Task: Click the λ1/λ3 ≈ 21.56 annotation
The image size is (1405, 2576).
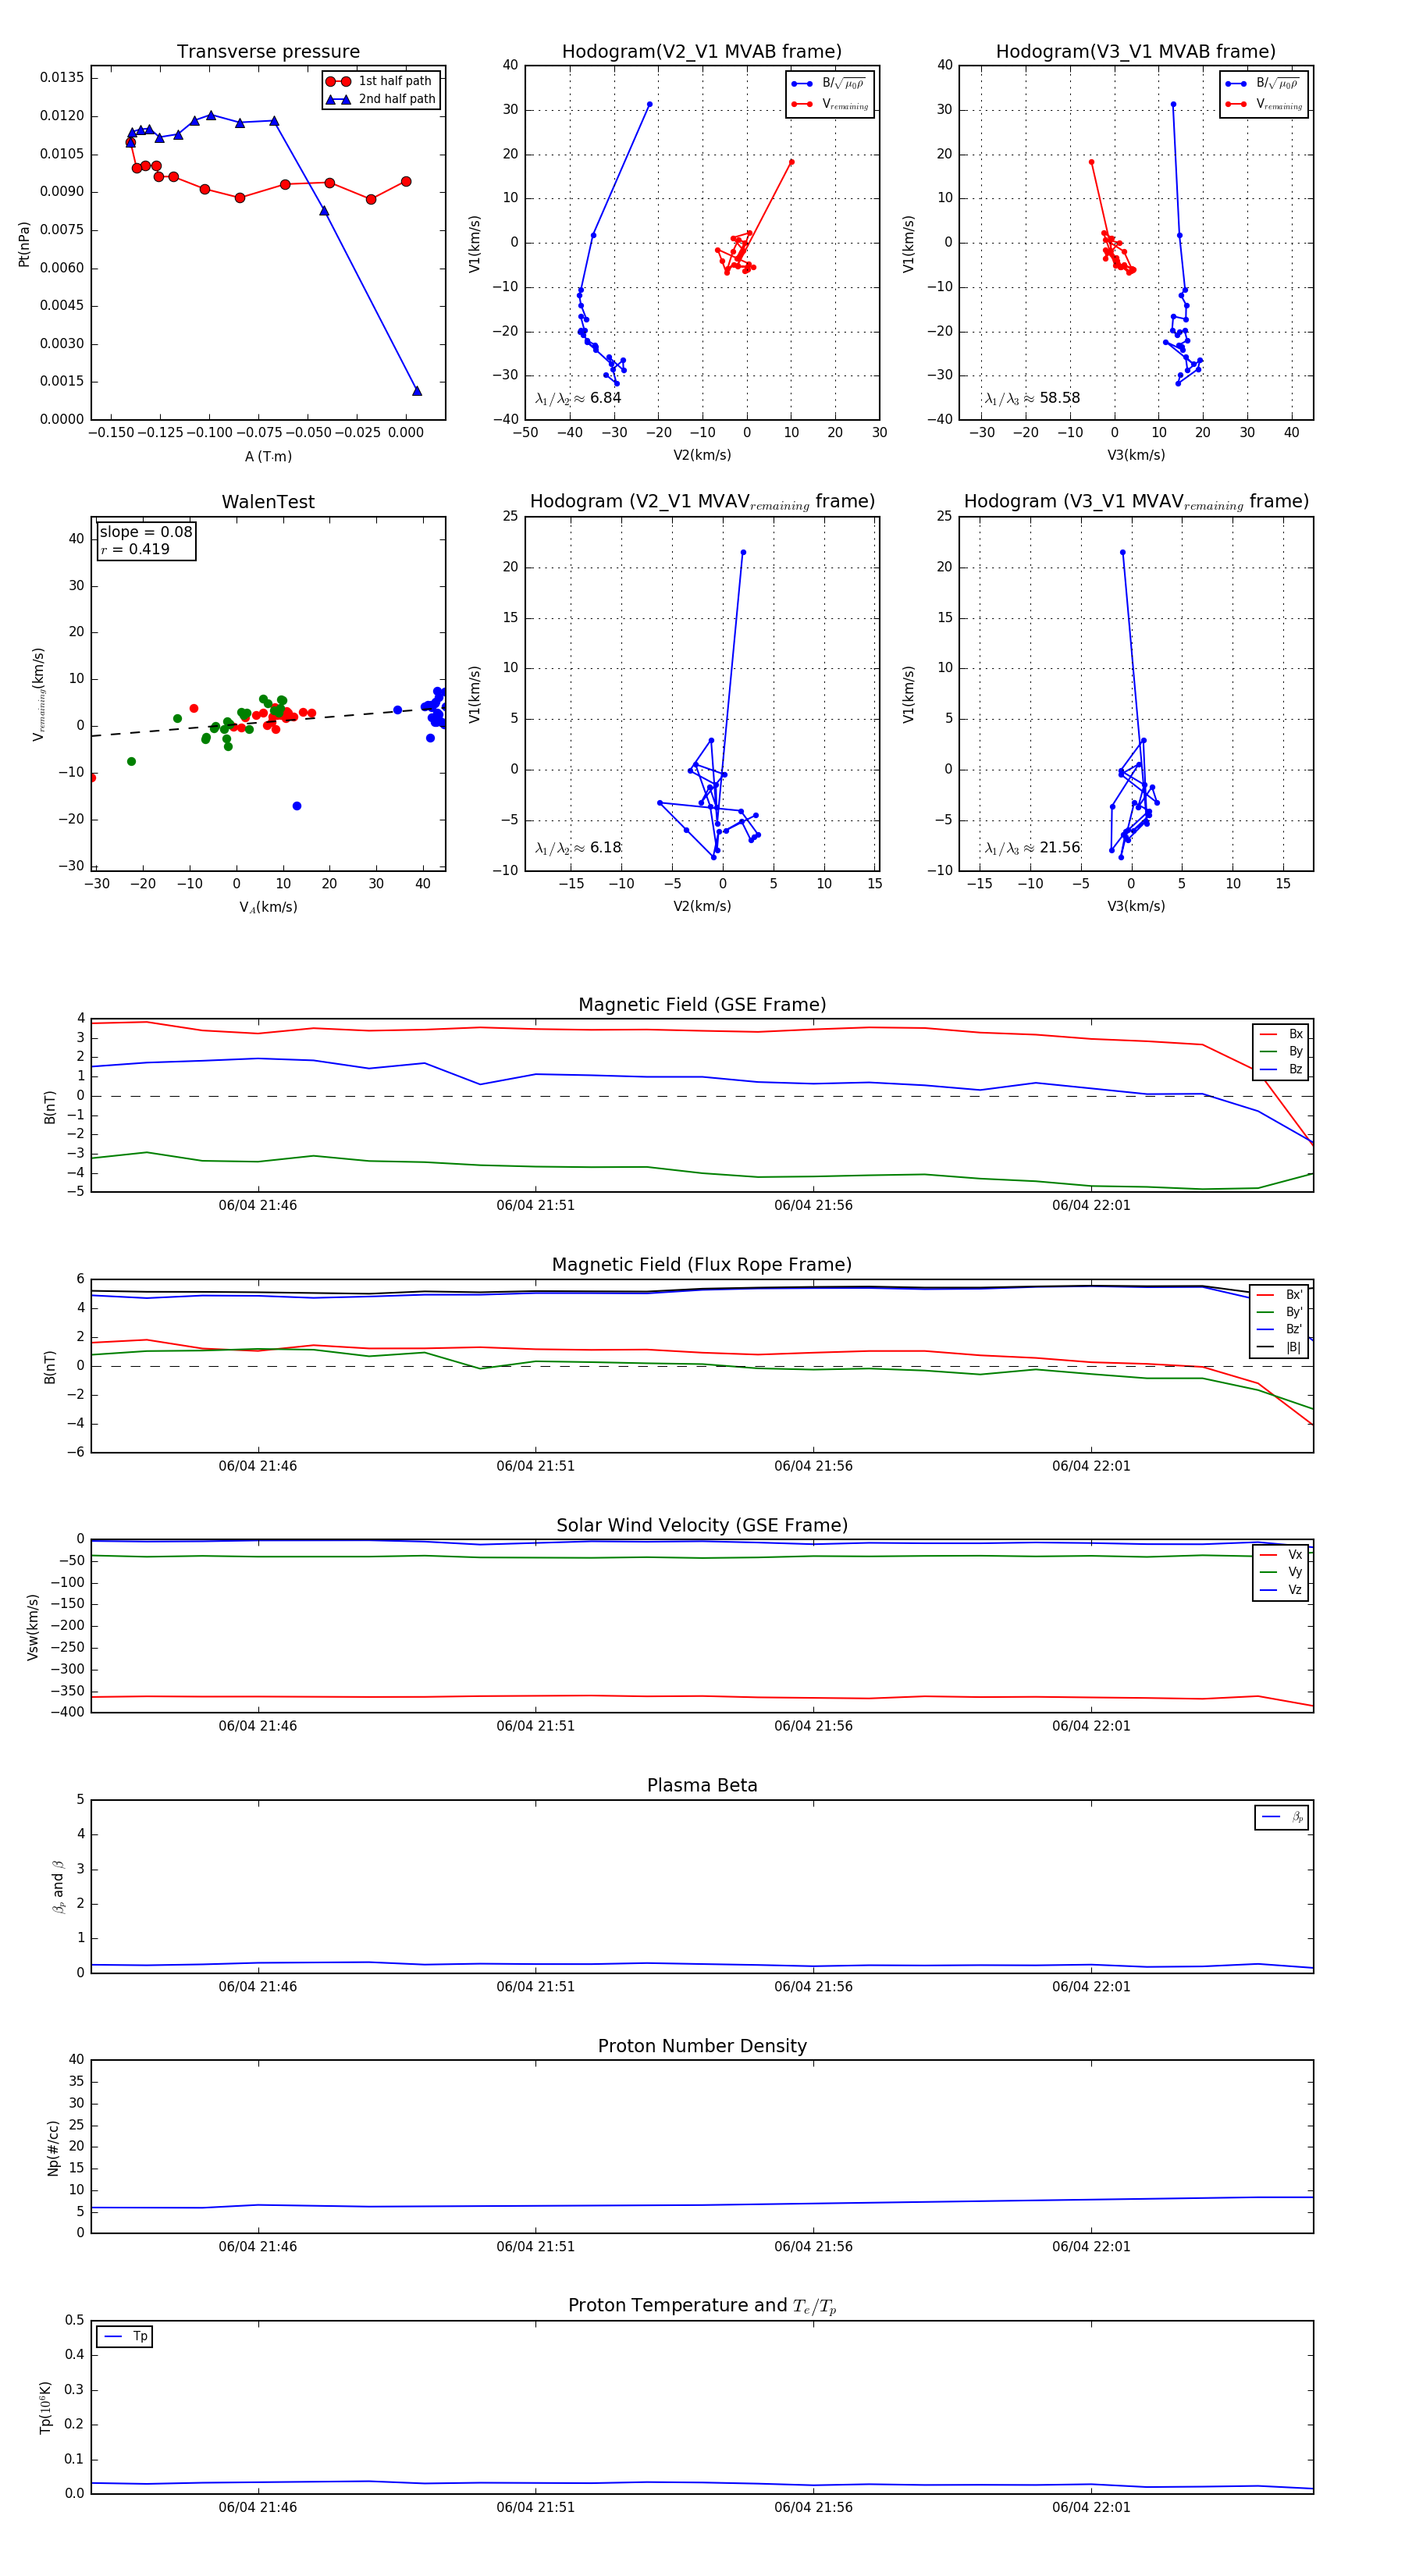Action: click(1032, 848)
